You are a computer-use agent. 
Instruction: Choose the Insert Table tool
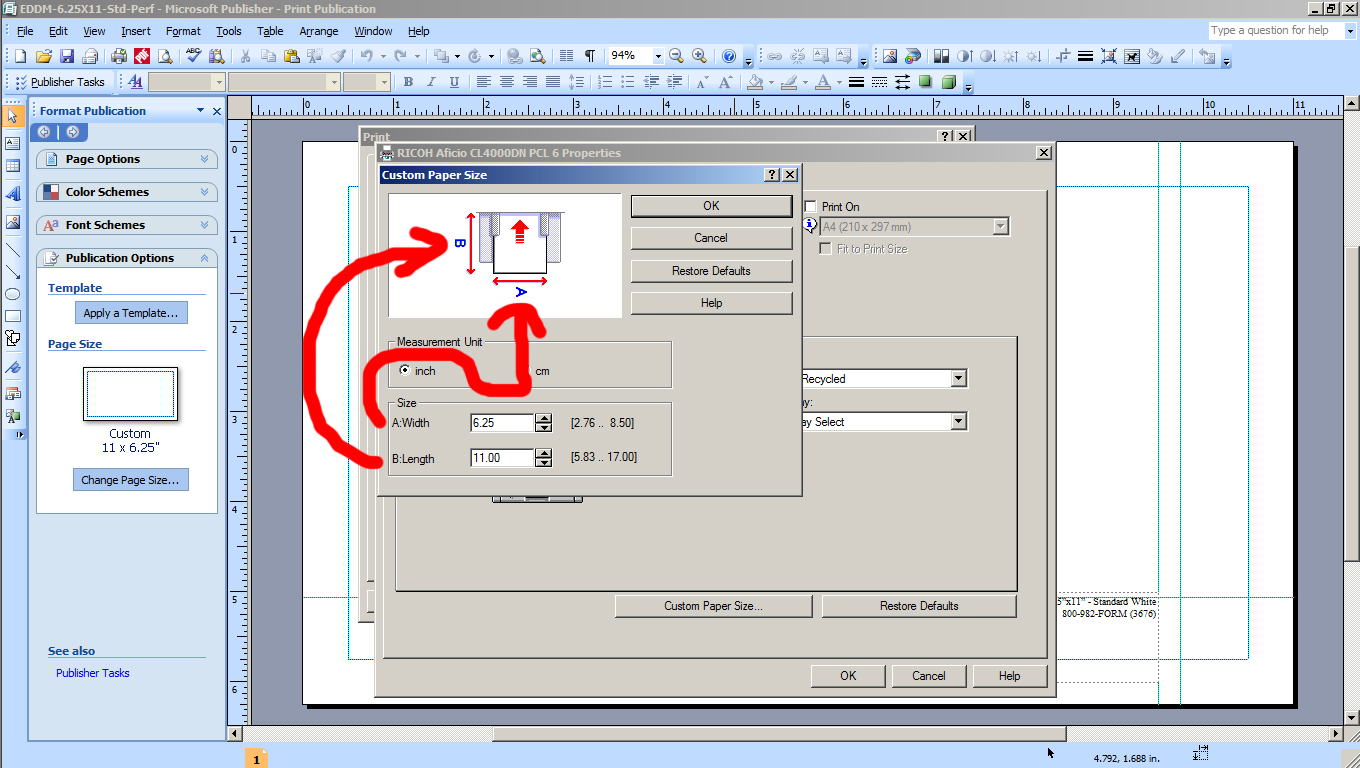pyautogui.click(x=12, y=166)
